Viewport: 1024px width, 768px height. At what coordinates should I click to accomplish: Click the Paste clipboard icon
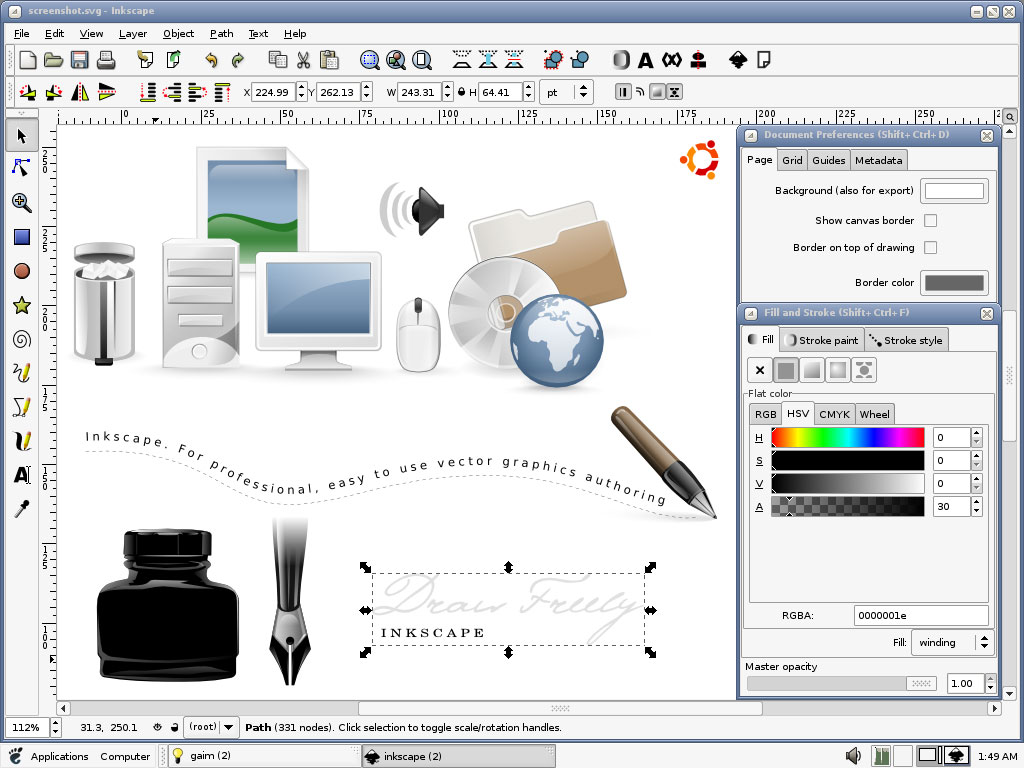coord(329,60)
